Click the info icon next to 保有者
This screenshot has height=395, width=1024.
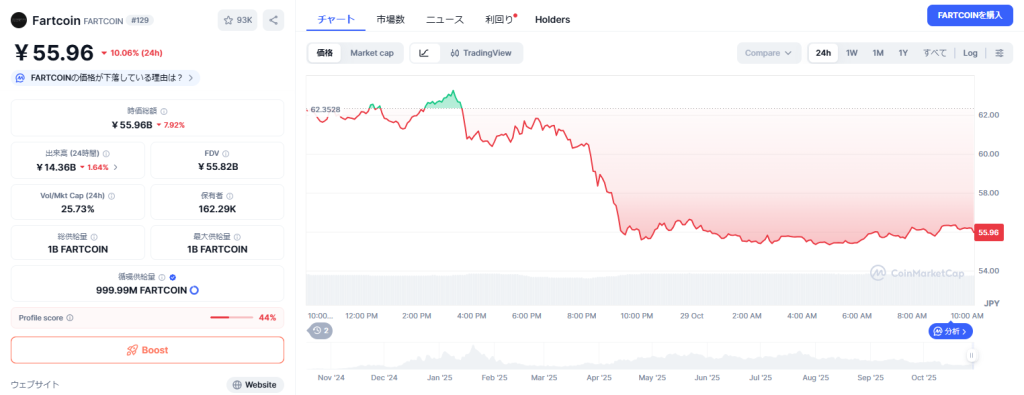pos(230,196)
